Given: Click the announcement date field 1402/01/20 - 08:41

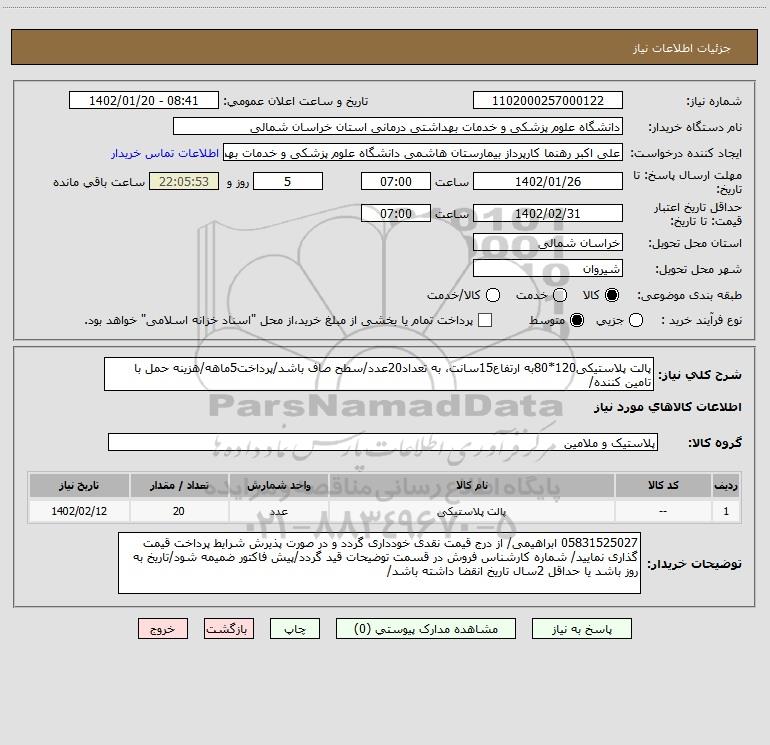Looking at the screenshot, I should coord(143,100).
